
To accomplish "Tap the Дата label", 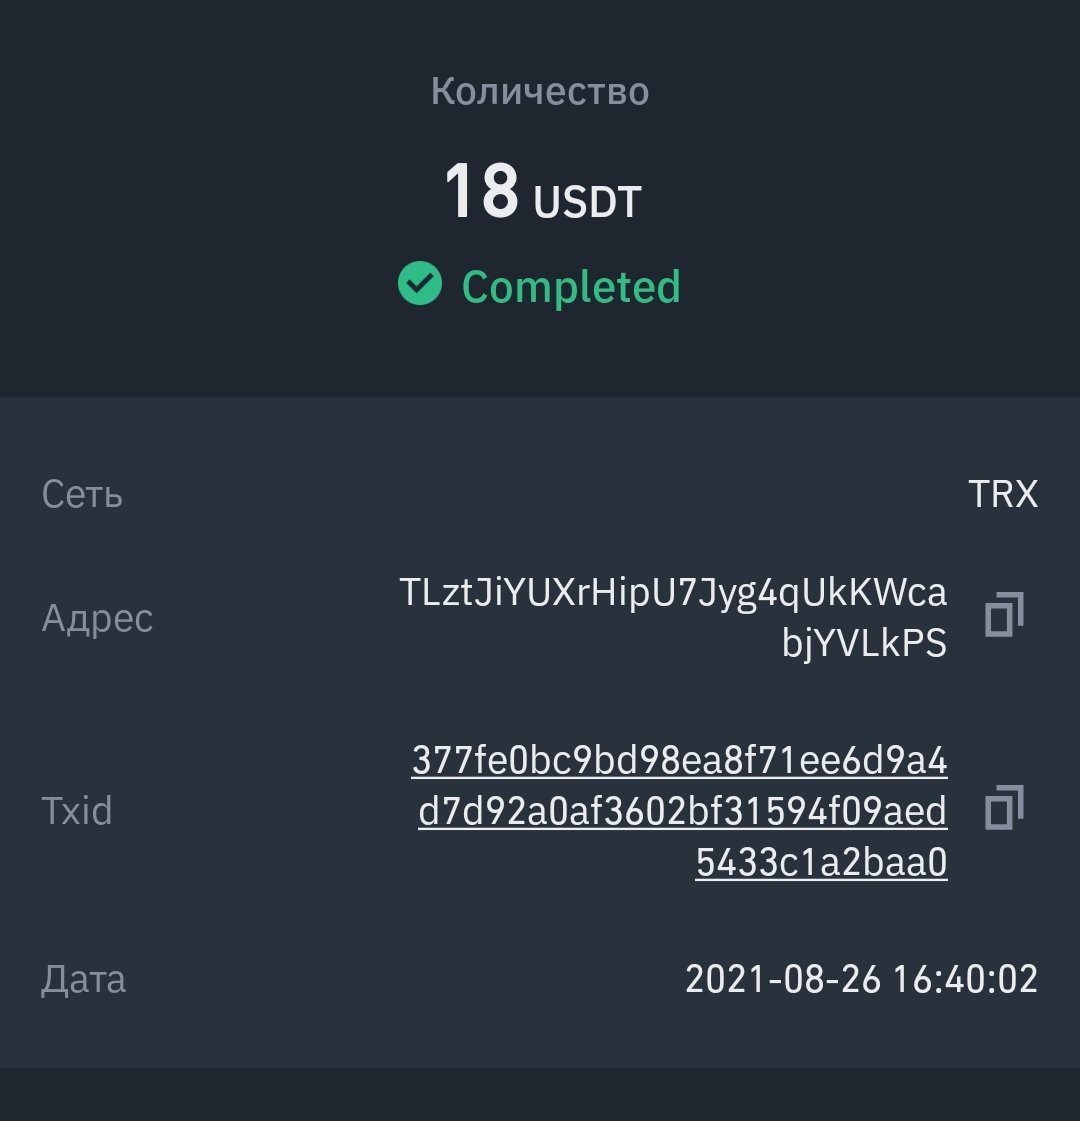I will (83, 979).
